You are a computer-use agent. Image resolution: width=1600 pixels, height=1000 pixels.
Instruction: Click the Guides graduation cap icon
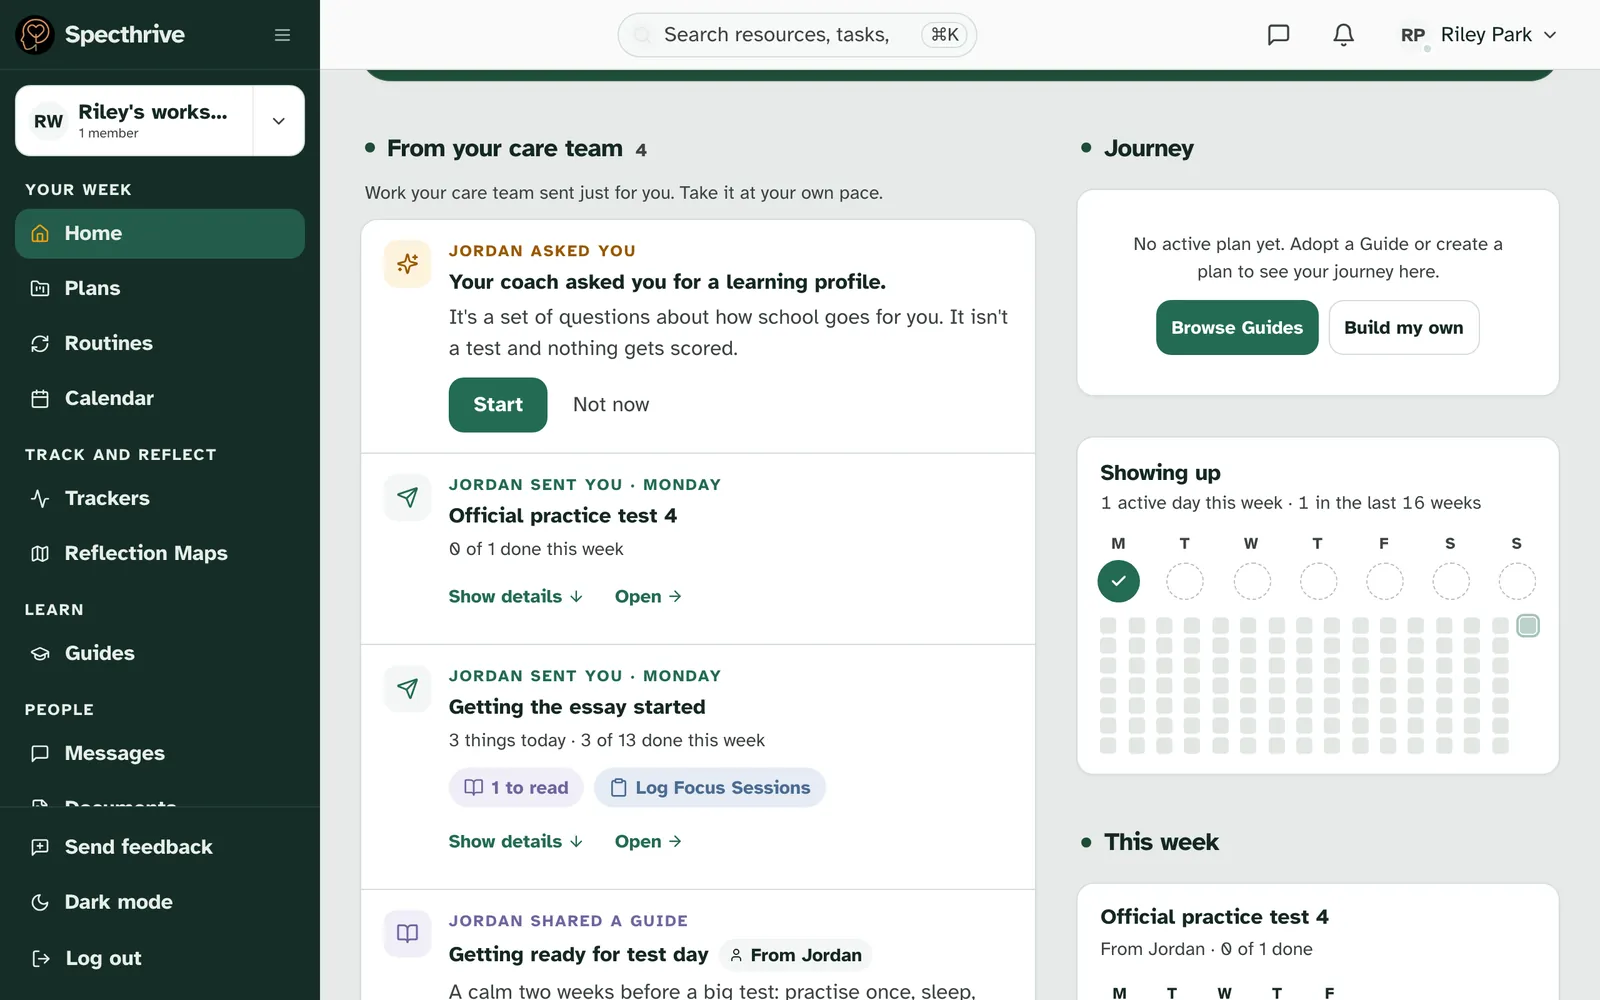click(40, 653)
